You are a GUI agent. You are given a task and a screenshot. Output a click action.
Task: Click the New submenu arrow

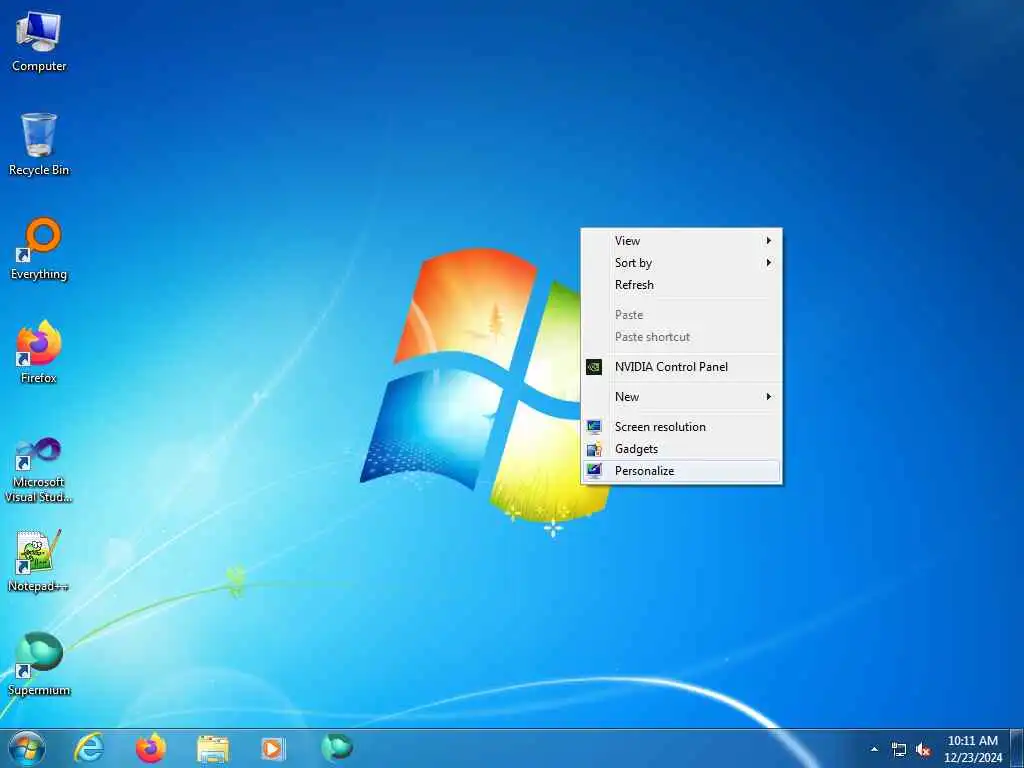click(769, 397)
